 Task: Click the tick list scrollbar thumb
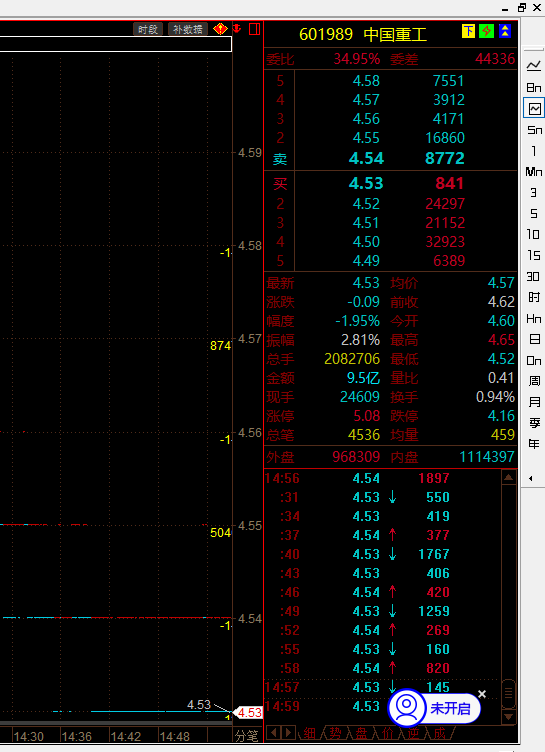tap(509, 693)
